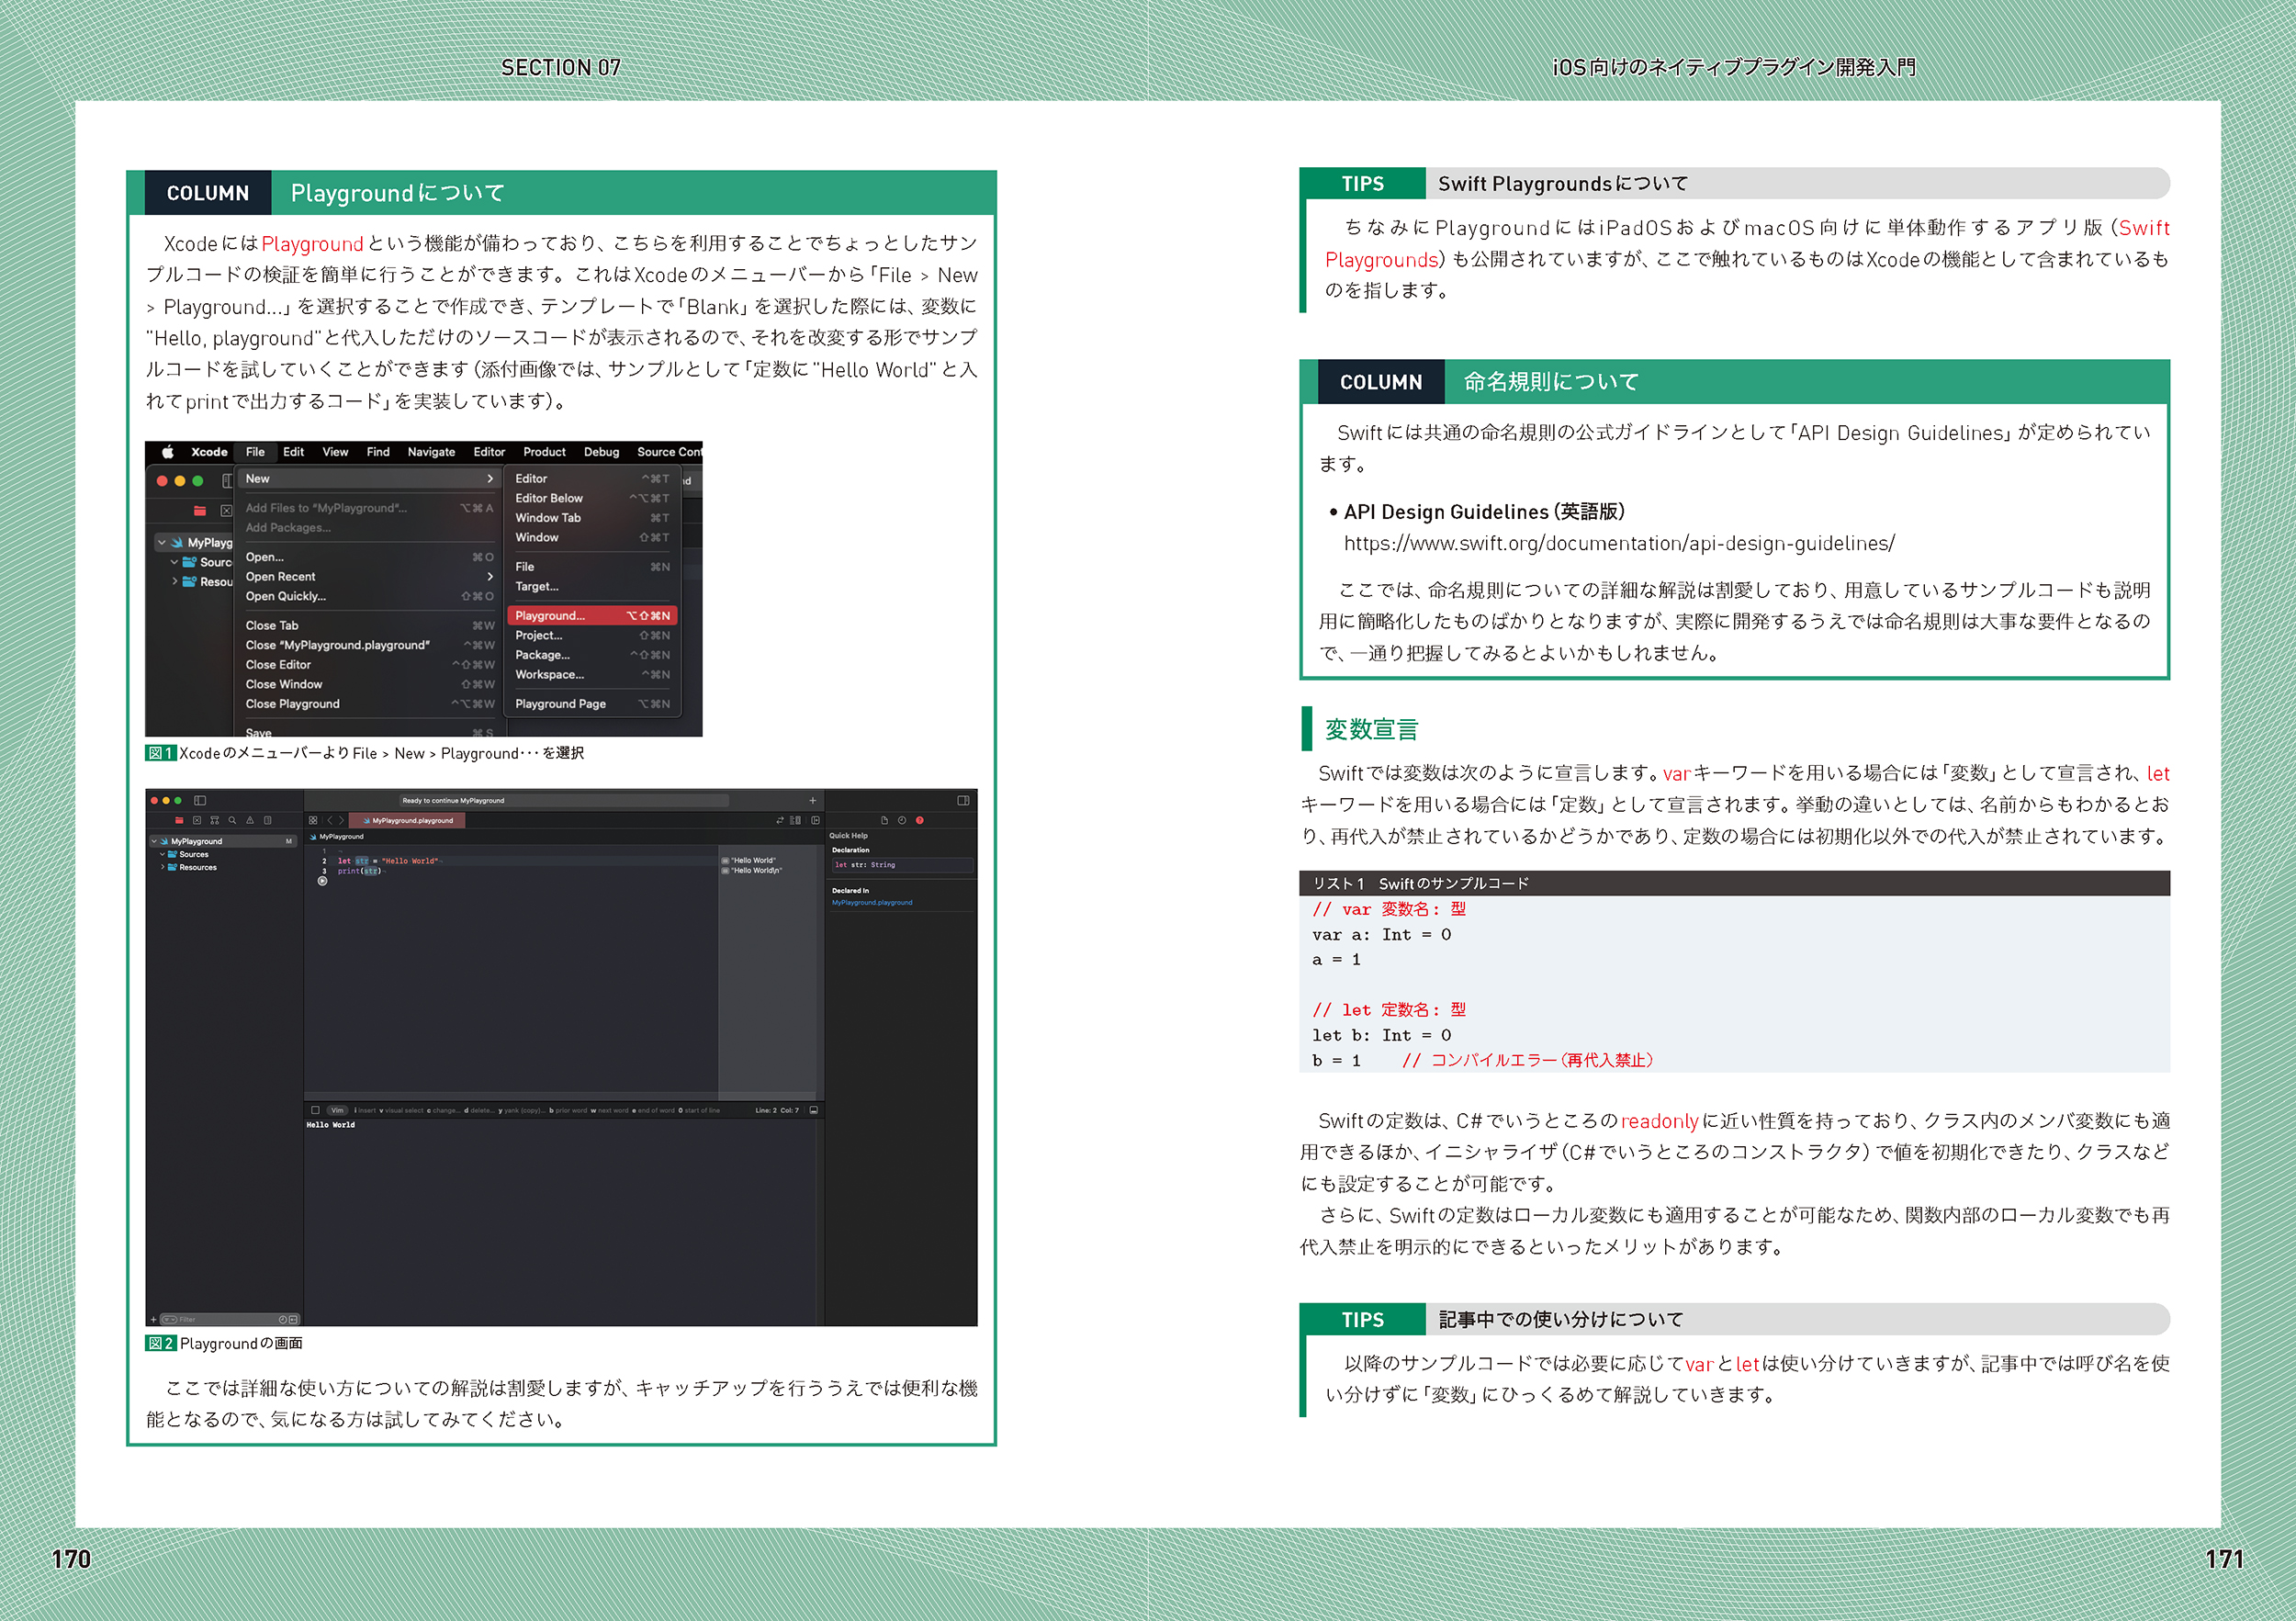Click the plus button next to activity bar
The height and width of the screenshot is (1621, 2296).
click(812, 800)
